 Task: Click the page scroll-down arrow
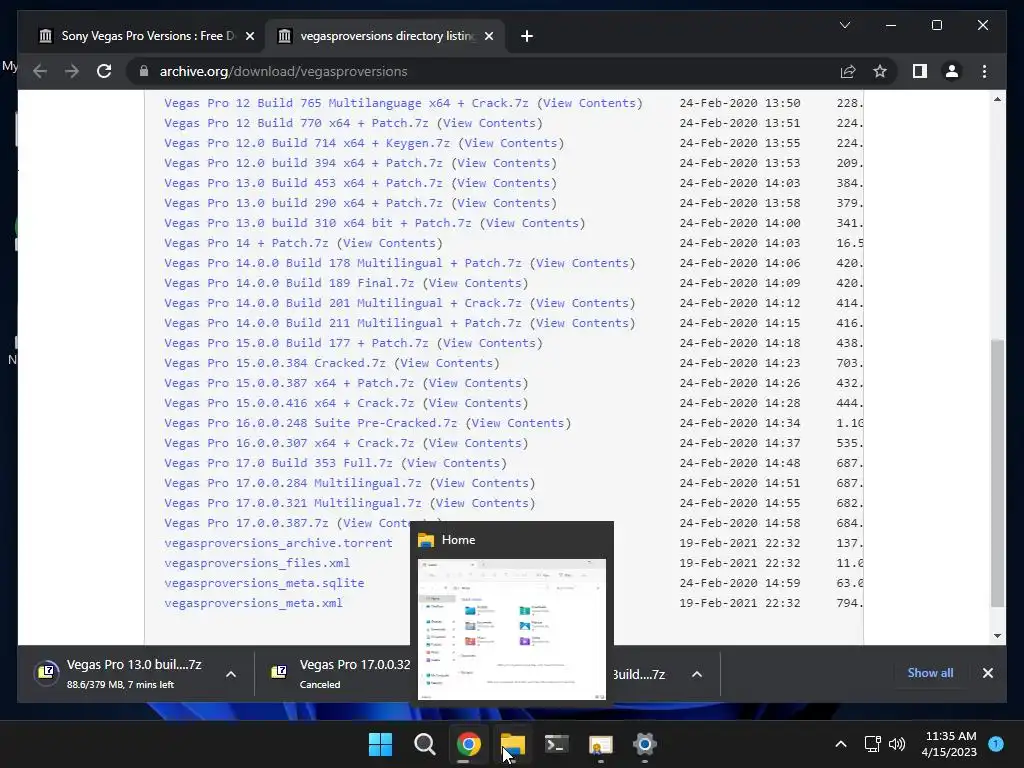(997, 635)
